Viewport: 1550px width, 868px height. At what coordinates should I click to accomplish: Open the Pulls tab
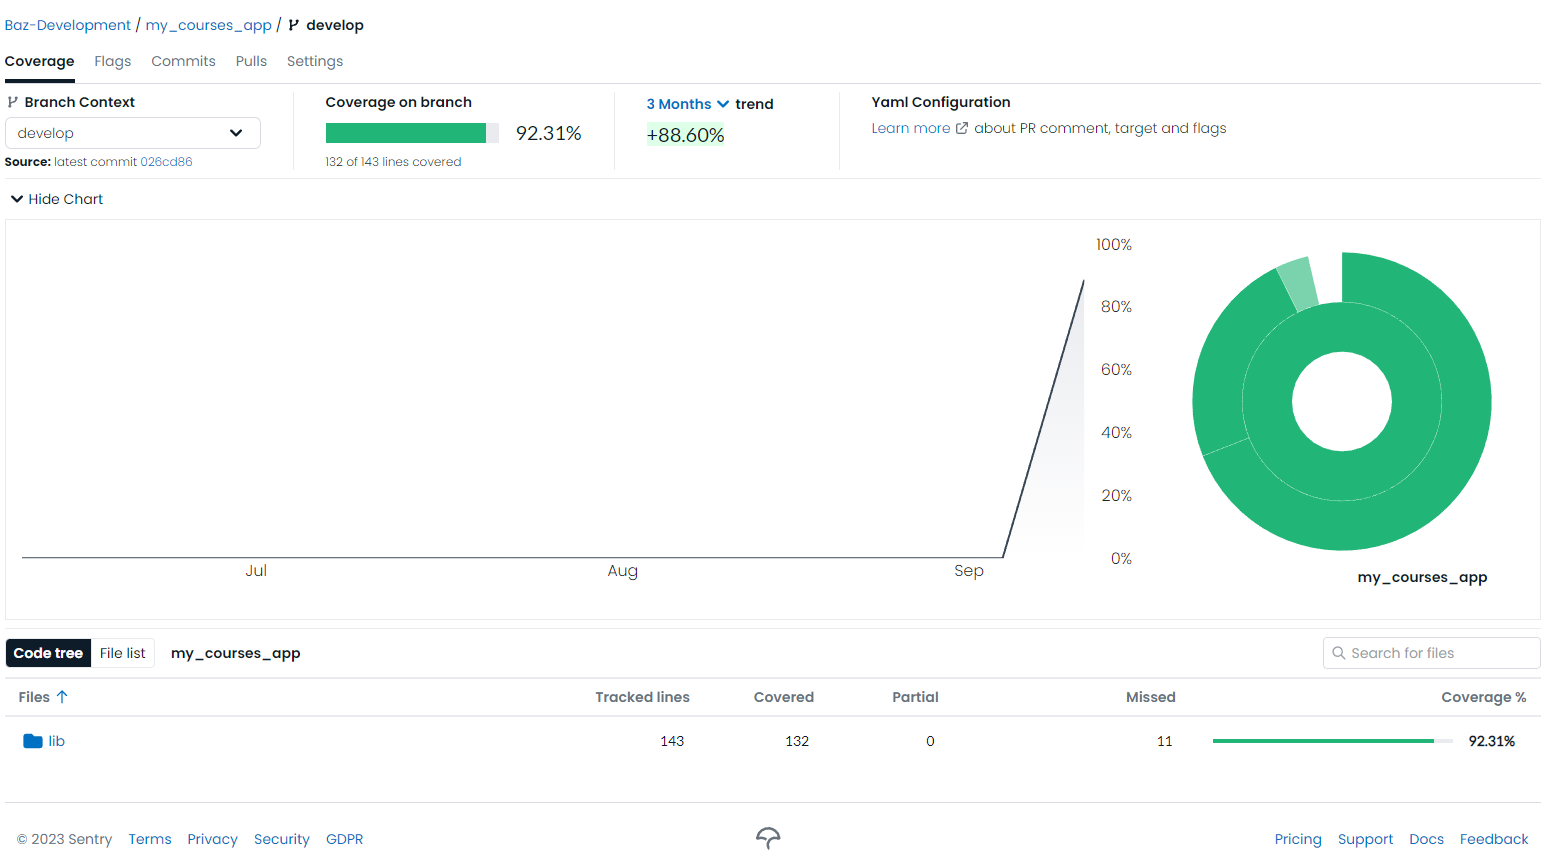pos(251,61)
